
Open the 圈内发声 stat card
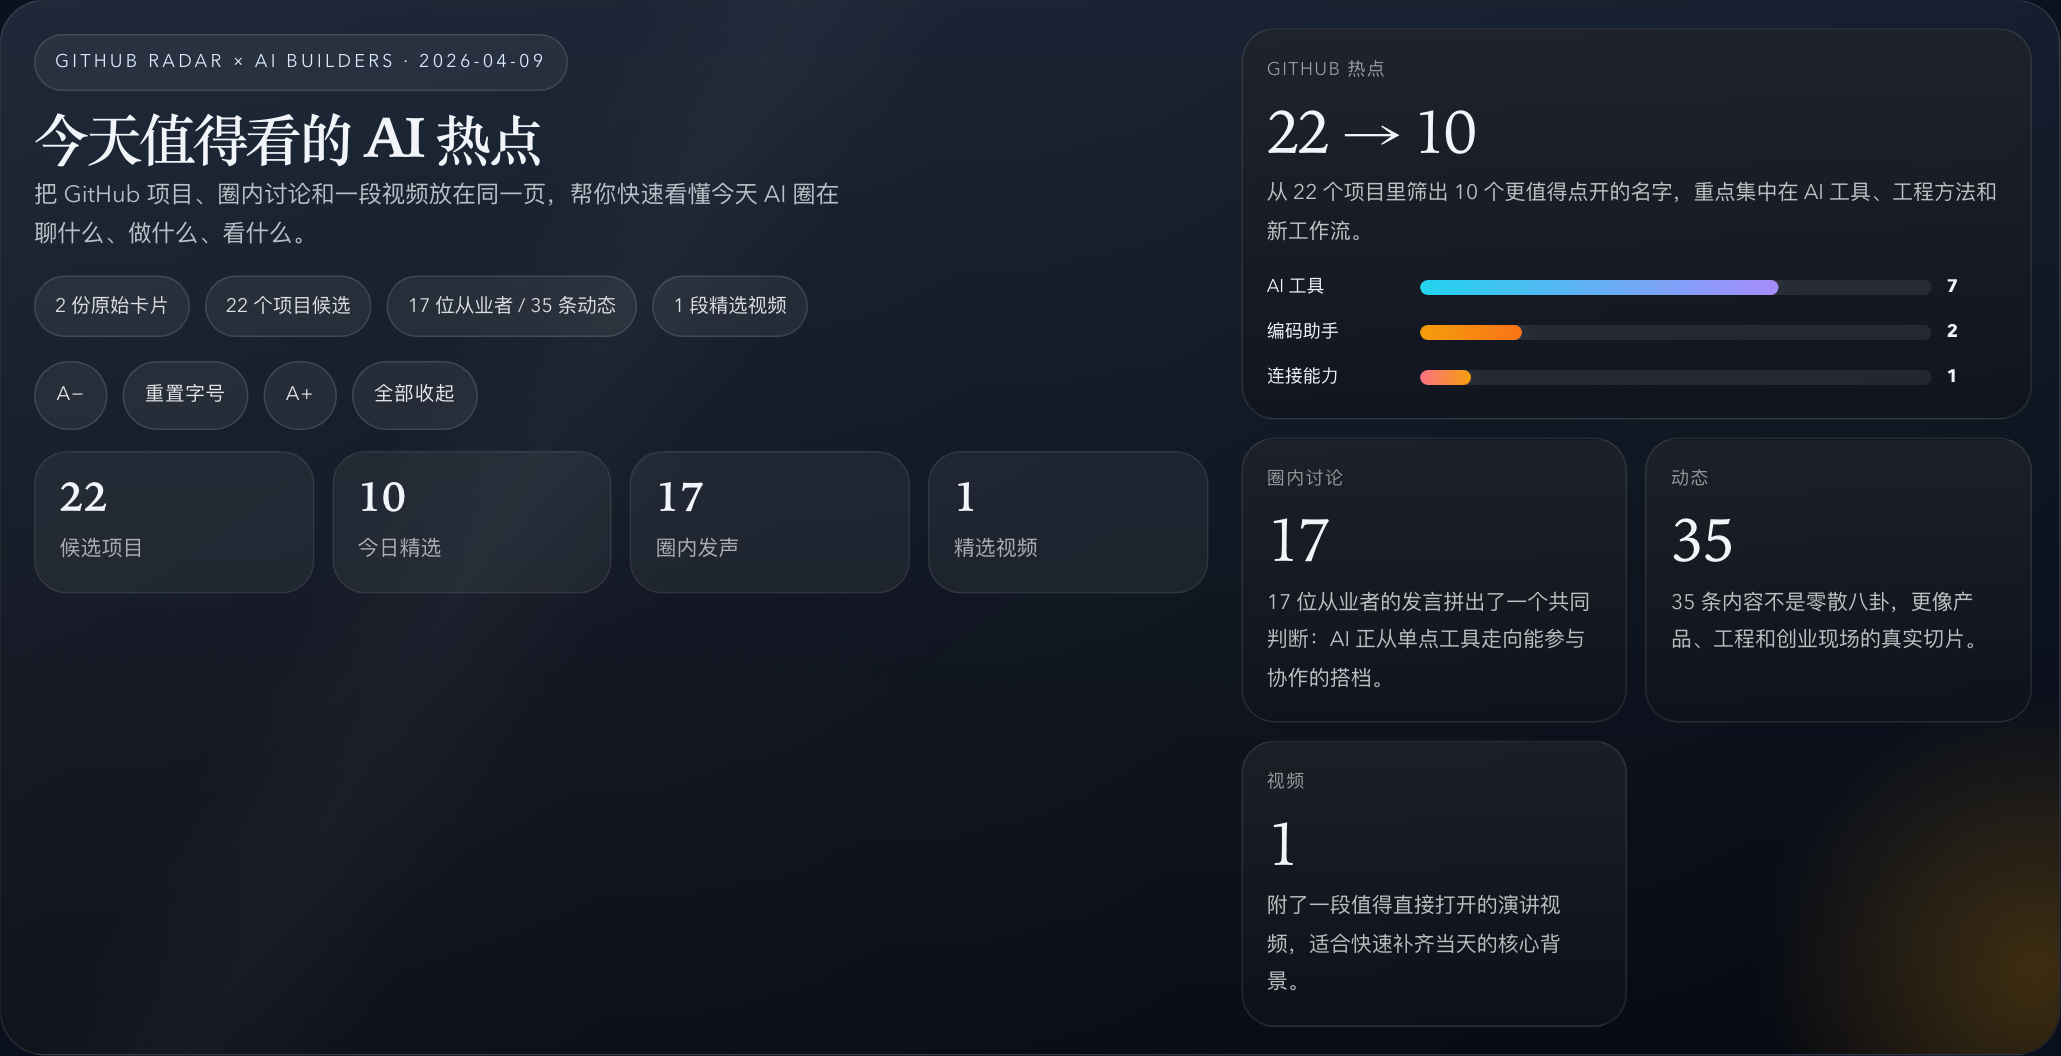[x=769, y=522]
